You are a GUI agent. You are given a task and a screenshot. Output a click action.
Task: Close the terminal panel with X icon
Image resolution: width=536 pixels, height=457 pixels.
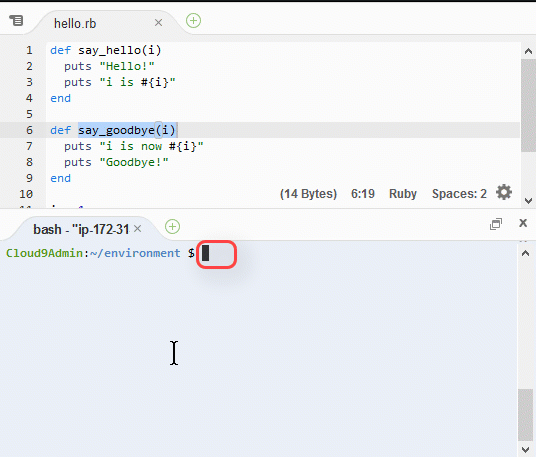523,223
